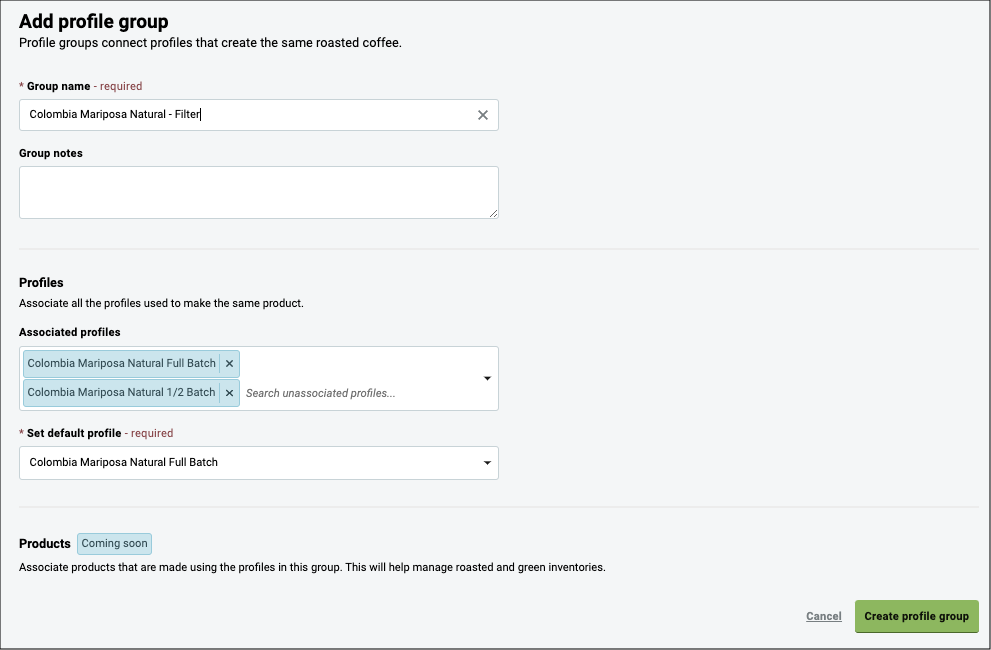This screenshot has height=650, width=991.
Task: Click the Create profile group button
Action: click(x=916, y=616)
